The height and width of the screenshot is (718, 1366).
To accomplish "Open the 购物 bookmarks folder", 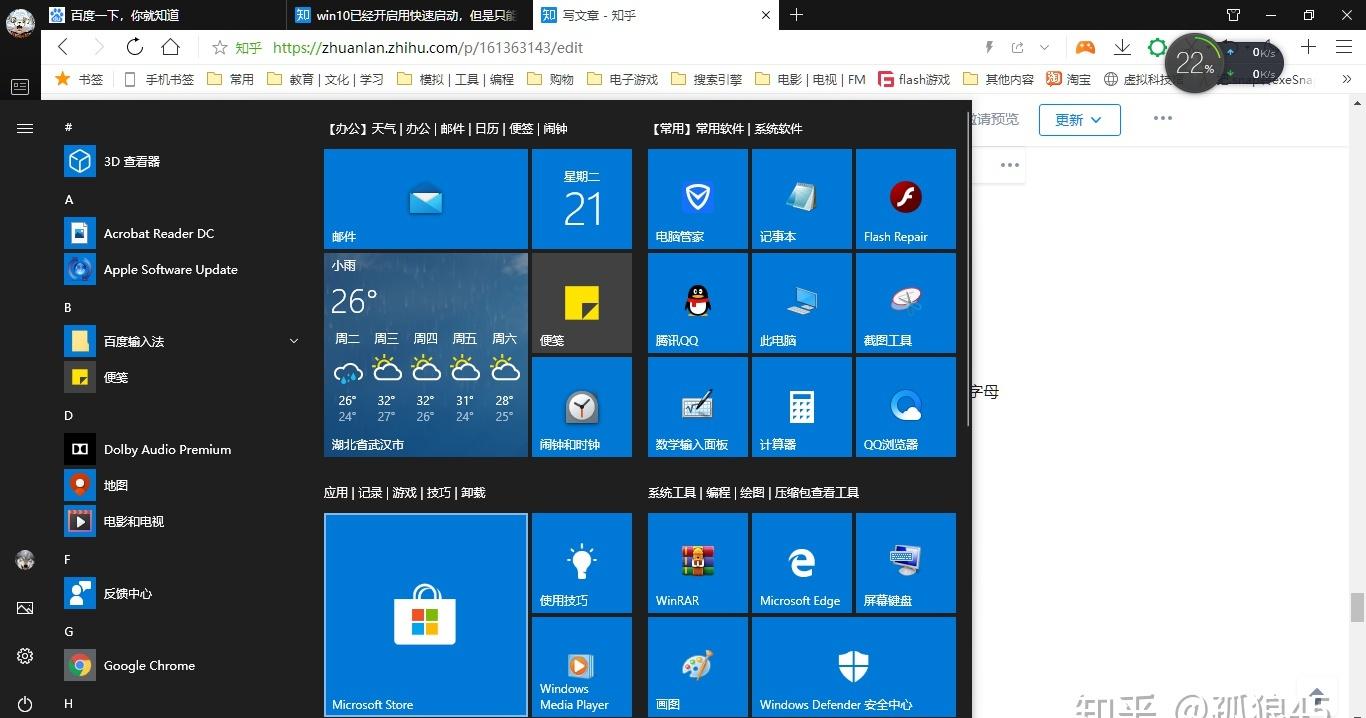I will pos(550,79).
